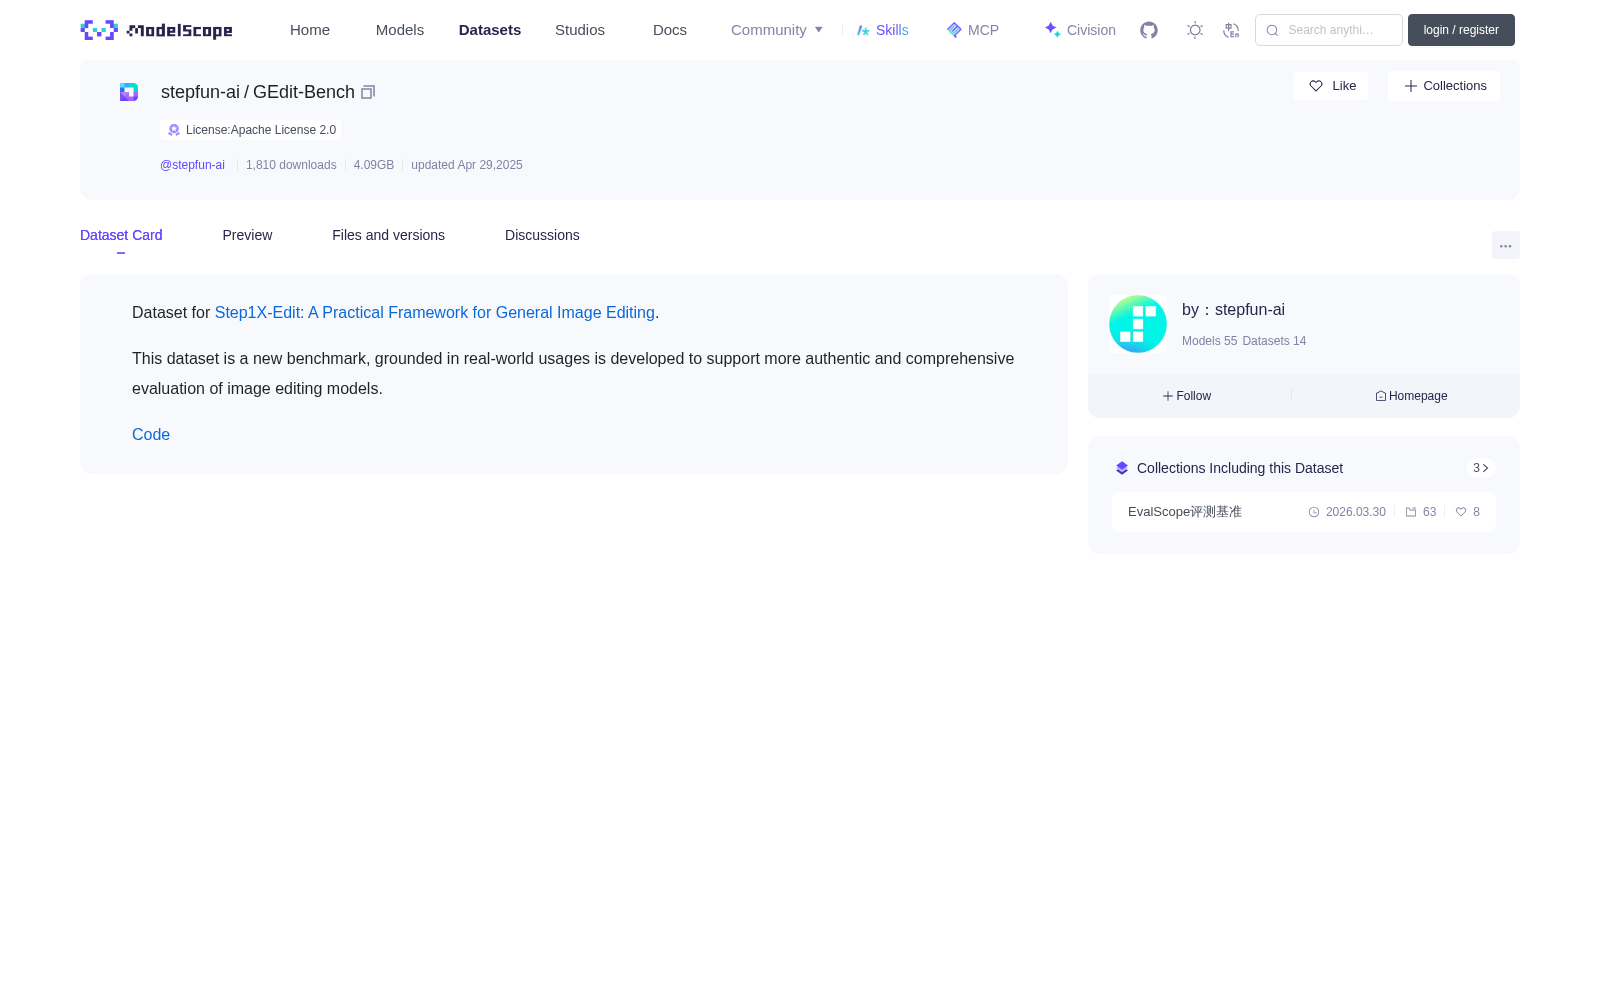This screenshot has width=1600, height=1000.
Task: Click the stepfun-ai dataset avatar icon
Action: point(129,92)
